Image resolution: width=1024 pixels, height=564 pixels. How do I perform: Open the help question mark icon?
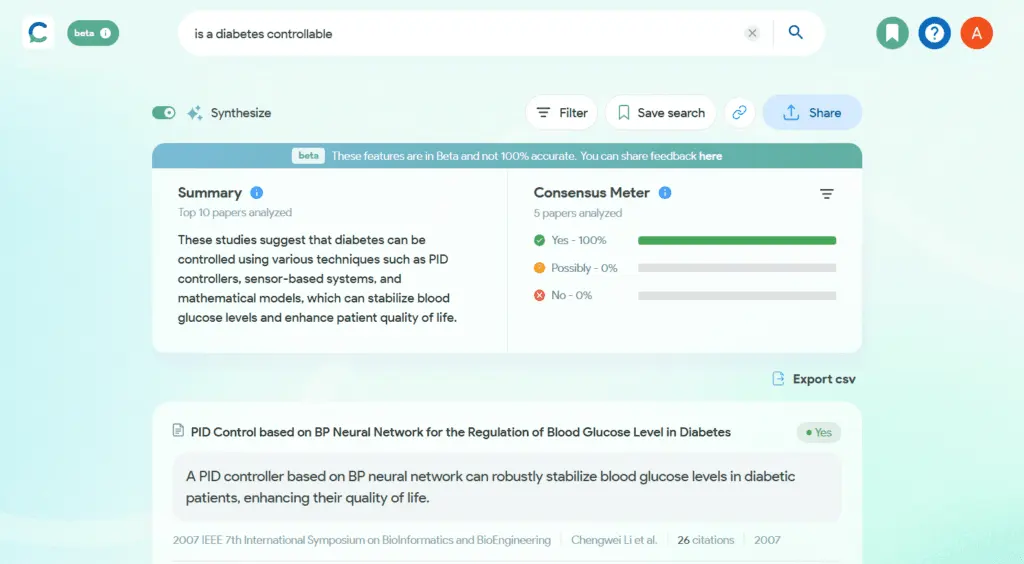(935, 33)
